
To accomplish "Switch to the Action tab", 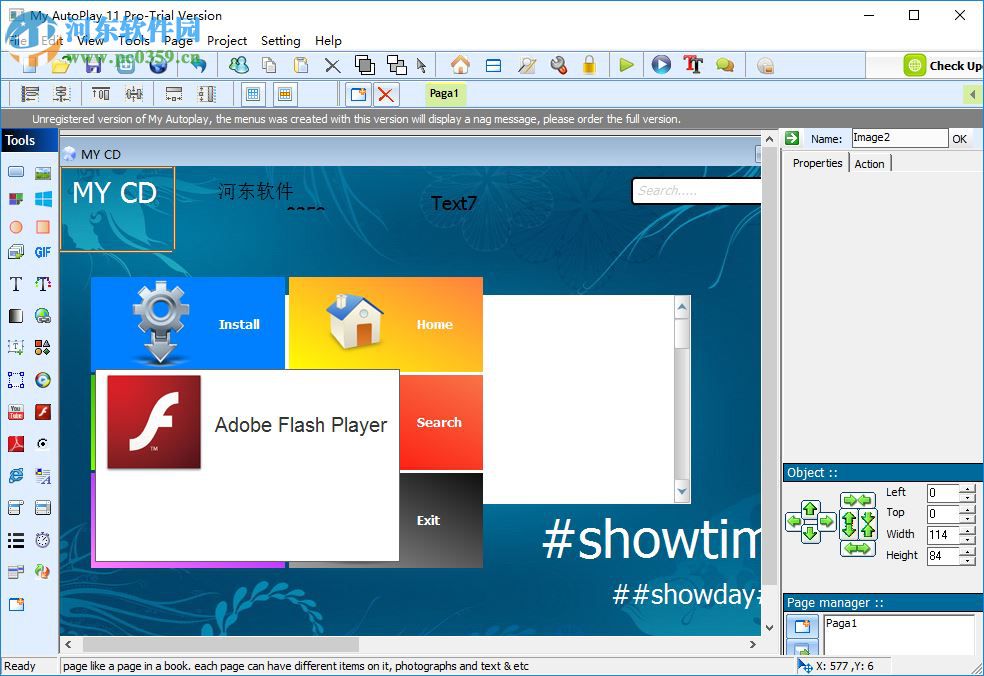I will 869,164.
